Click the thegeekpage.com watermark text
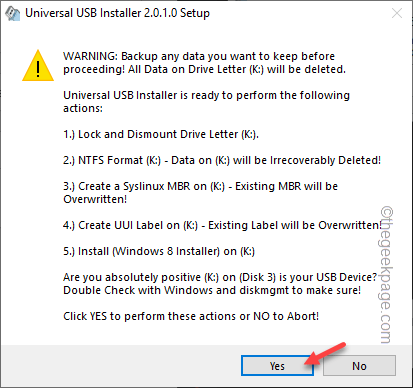 (387, 275)
